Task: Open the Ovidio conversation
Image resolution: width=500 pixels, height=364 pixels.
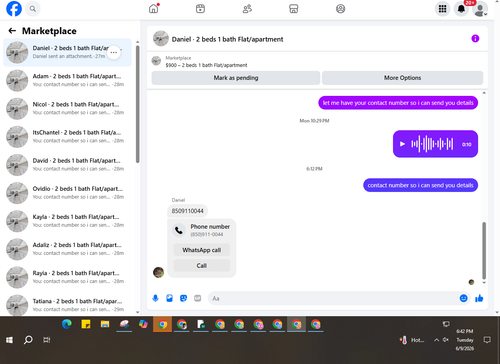Action: [67, 193]
